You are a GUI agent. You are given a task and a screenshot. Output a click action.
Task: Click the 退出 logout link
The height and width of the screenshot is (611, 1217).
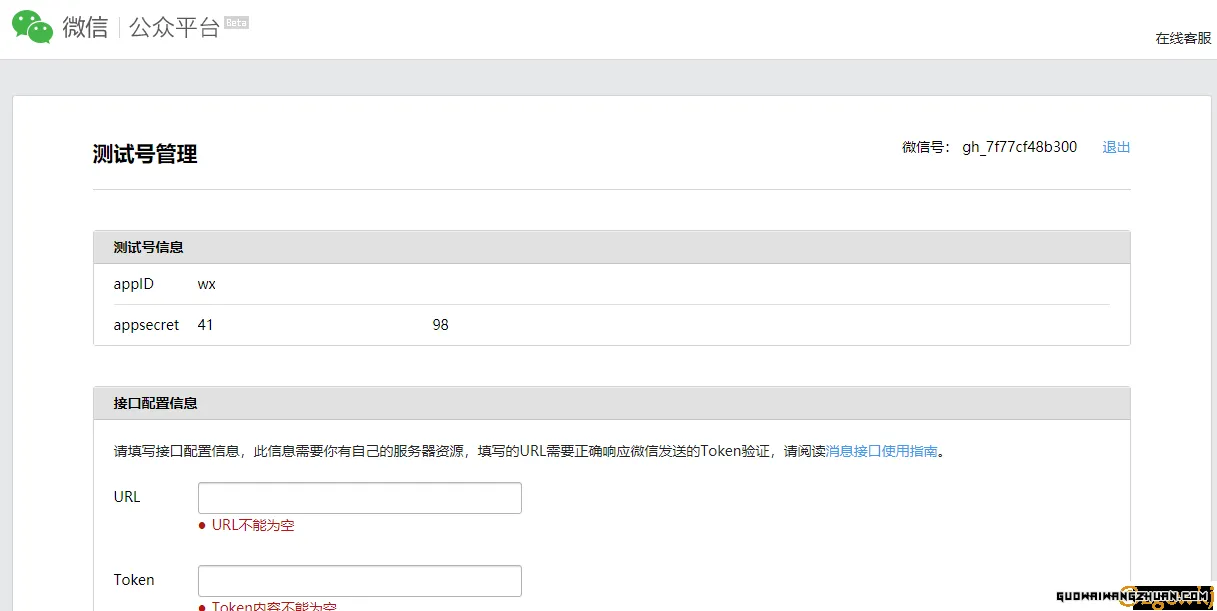coord(1116,147)
